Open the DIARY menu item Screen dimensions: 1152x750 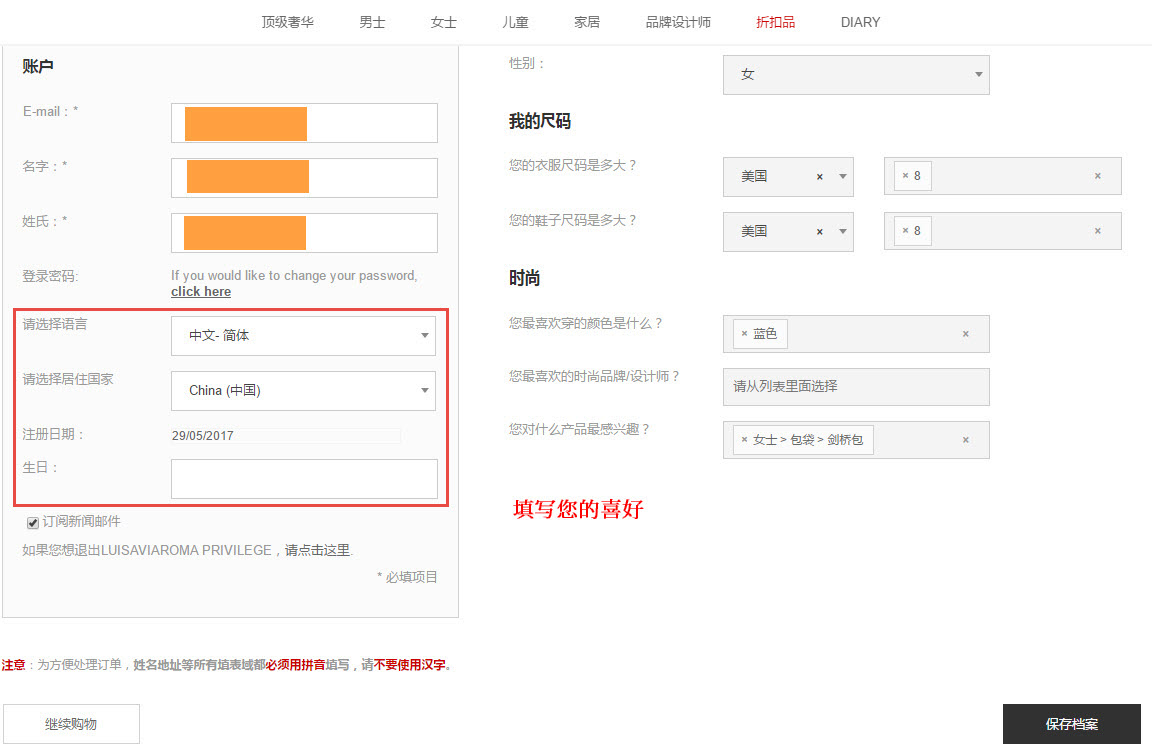(x=860, y=22)
